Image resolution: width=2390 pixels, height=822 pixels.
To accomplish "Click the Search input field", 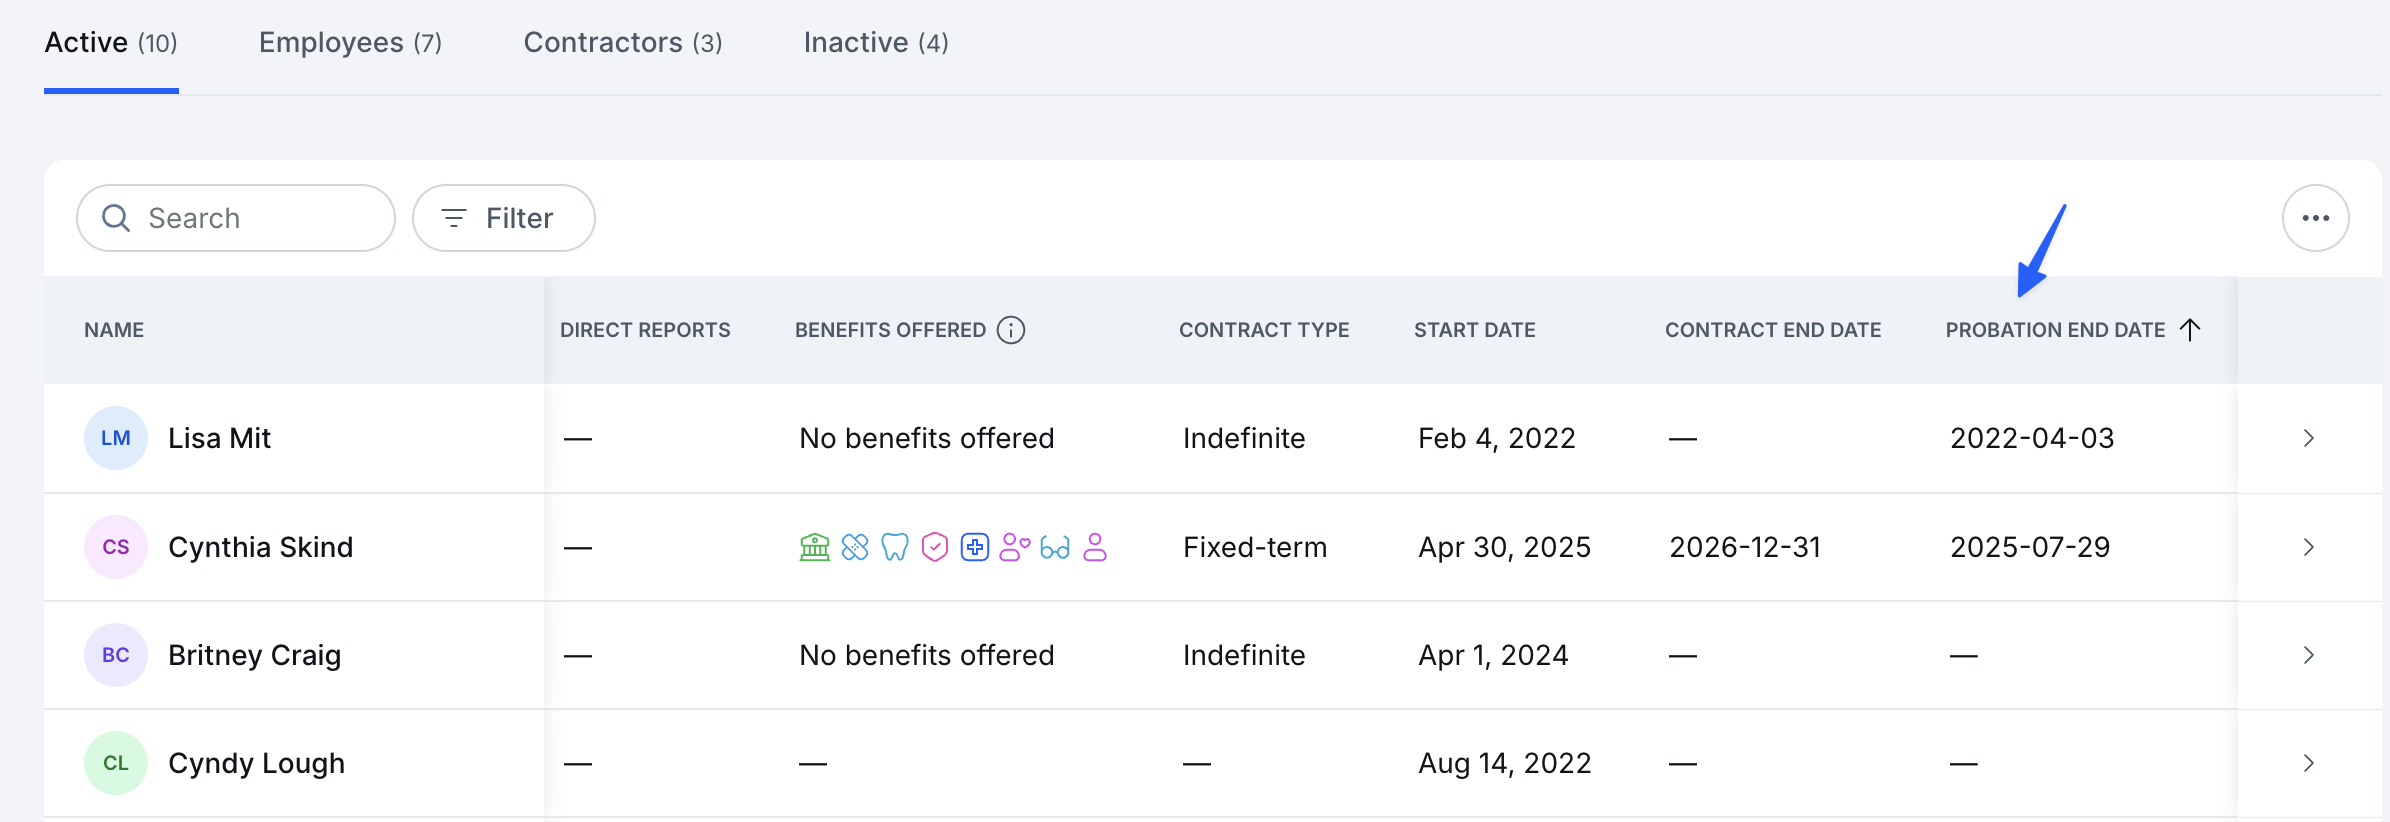I will [236, 218].
